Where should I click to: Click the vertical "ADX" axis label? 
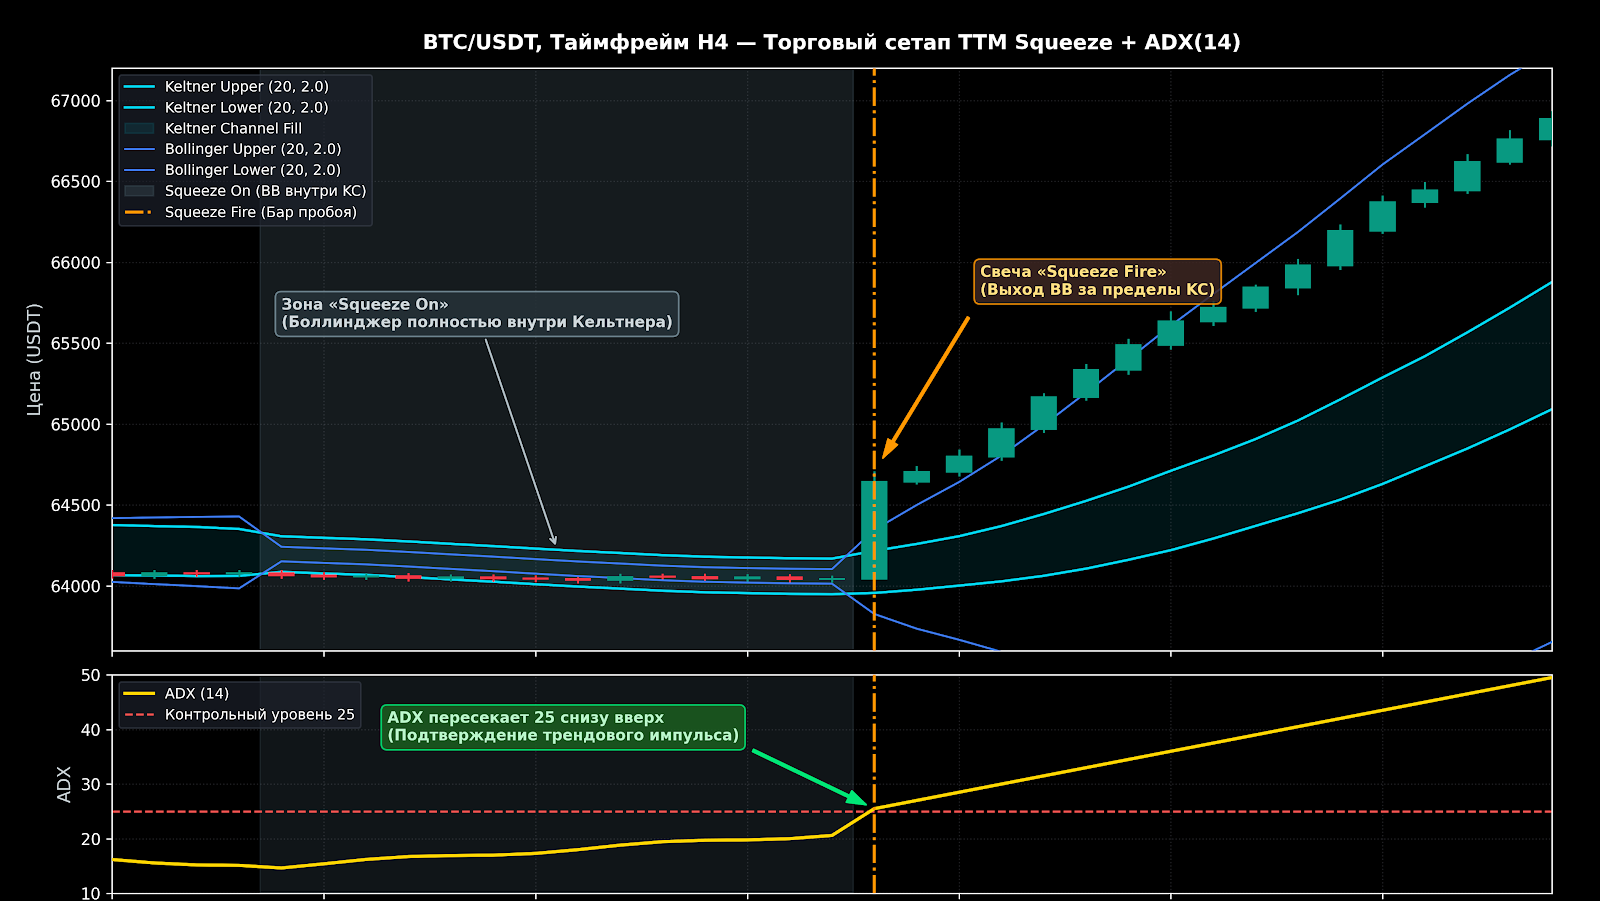click(64, 784)
